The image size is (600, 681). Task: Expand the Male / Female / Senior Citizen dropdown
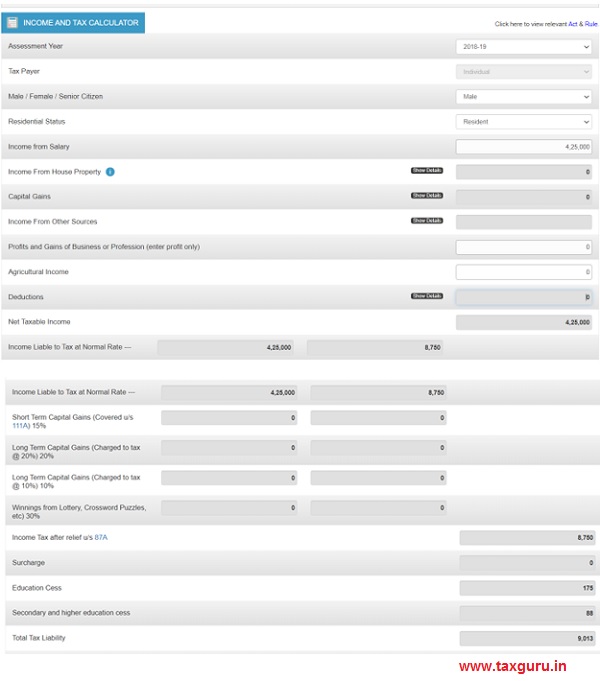click(x=523, y=97)
